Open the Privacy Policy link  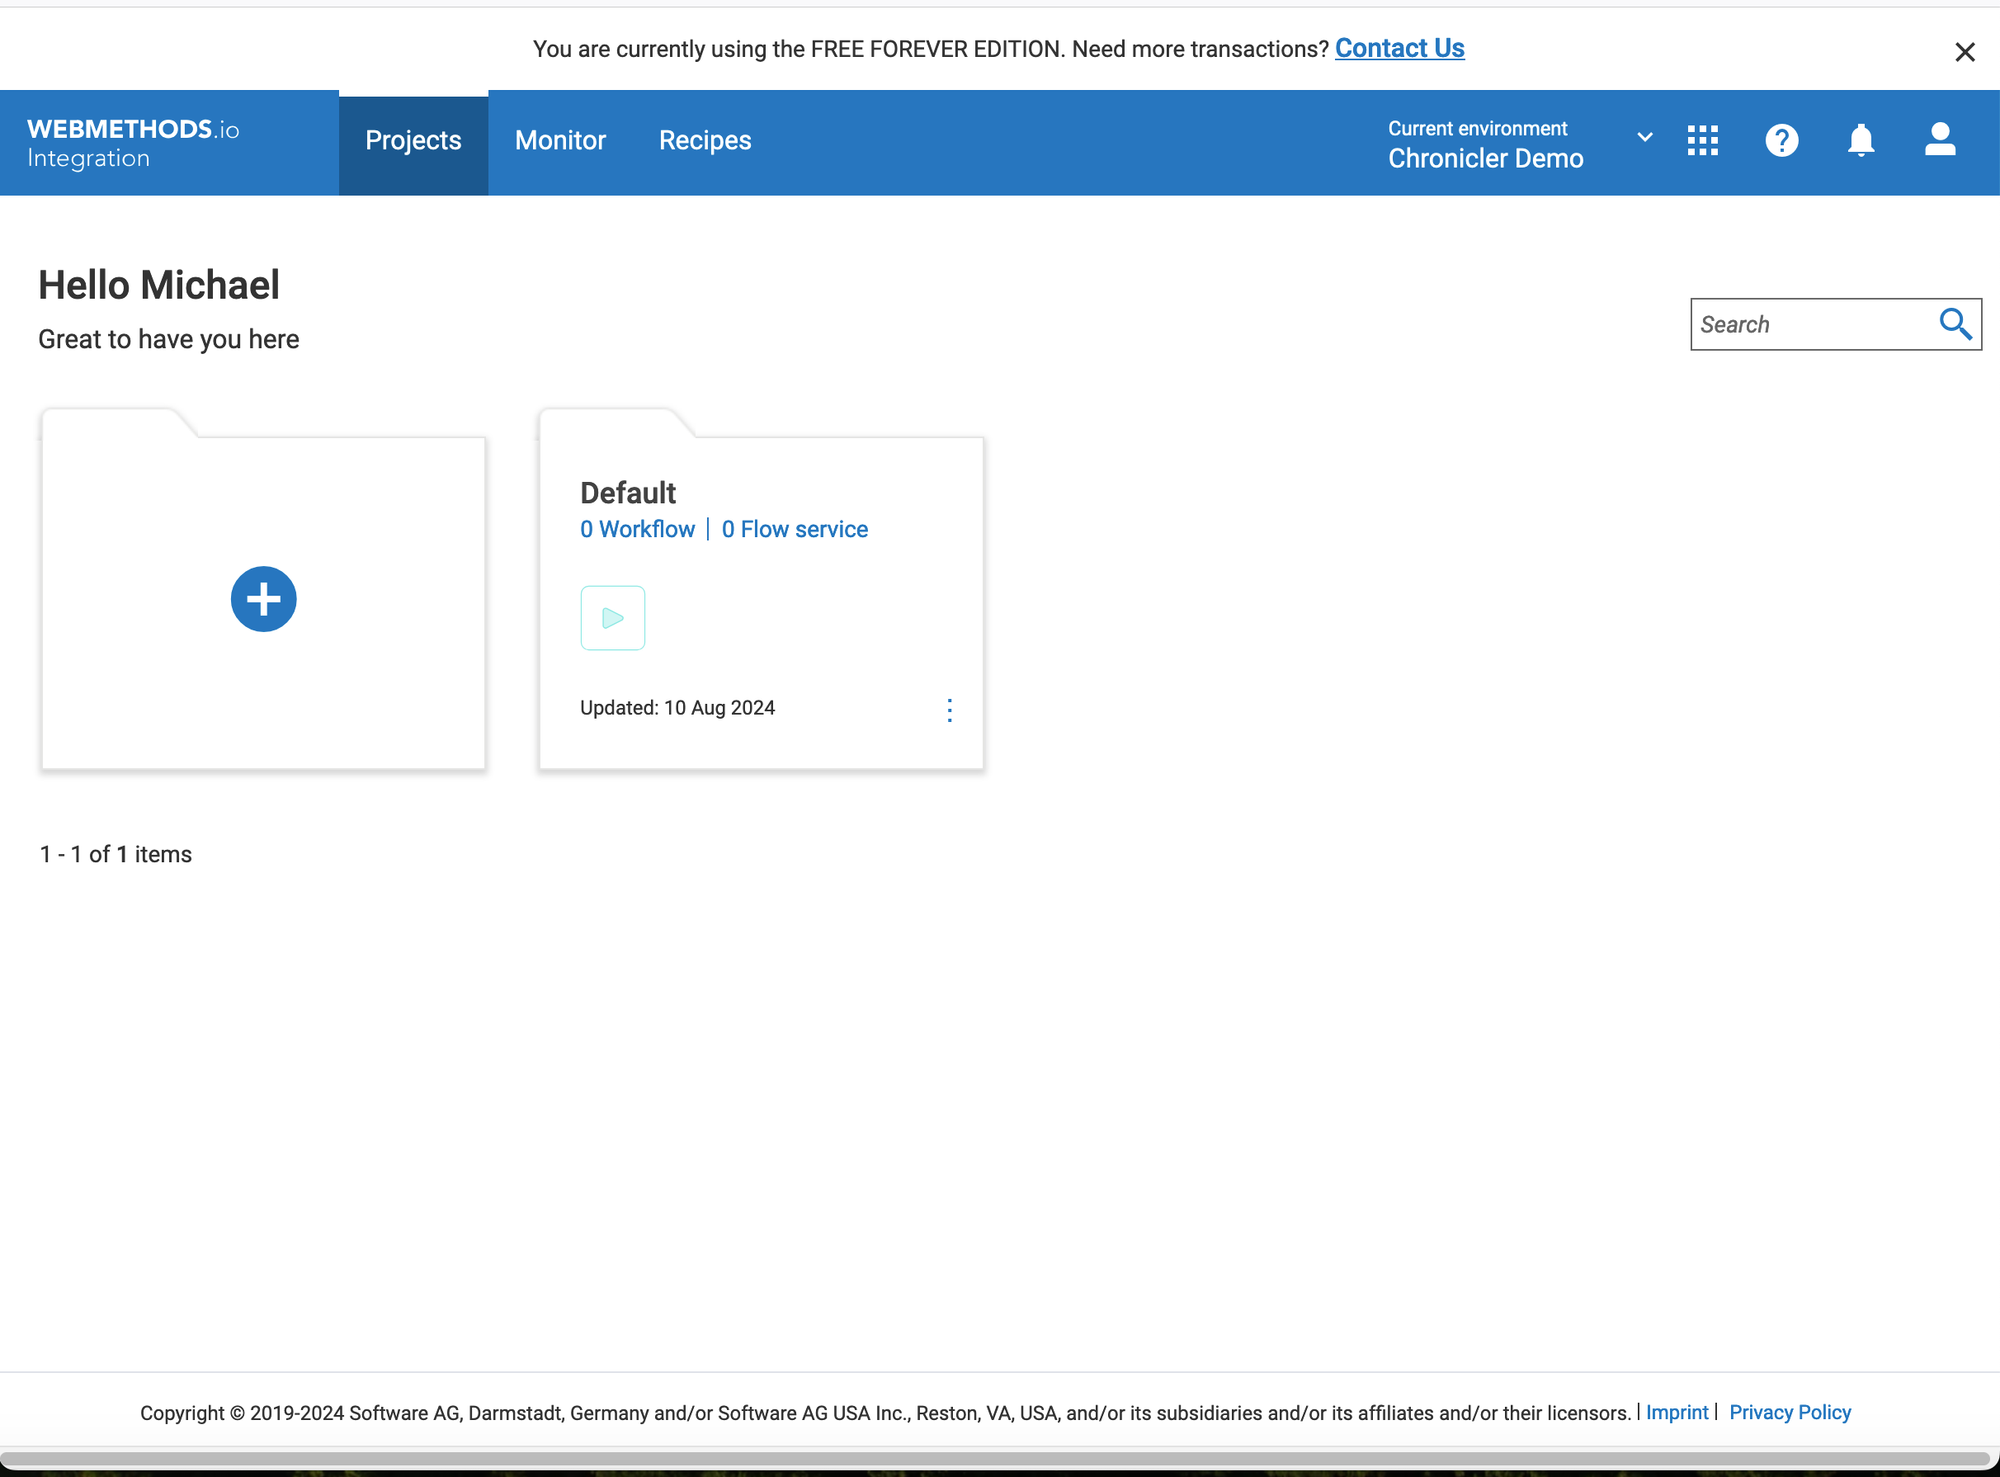pyautogui.click(x=1789, y=1412)
